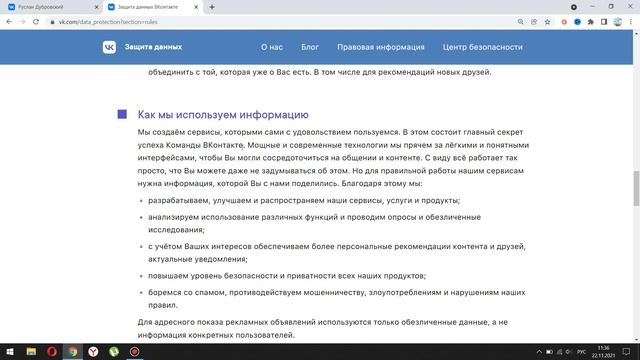Open the clock and date panel

coord(603,352)
